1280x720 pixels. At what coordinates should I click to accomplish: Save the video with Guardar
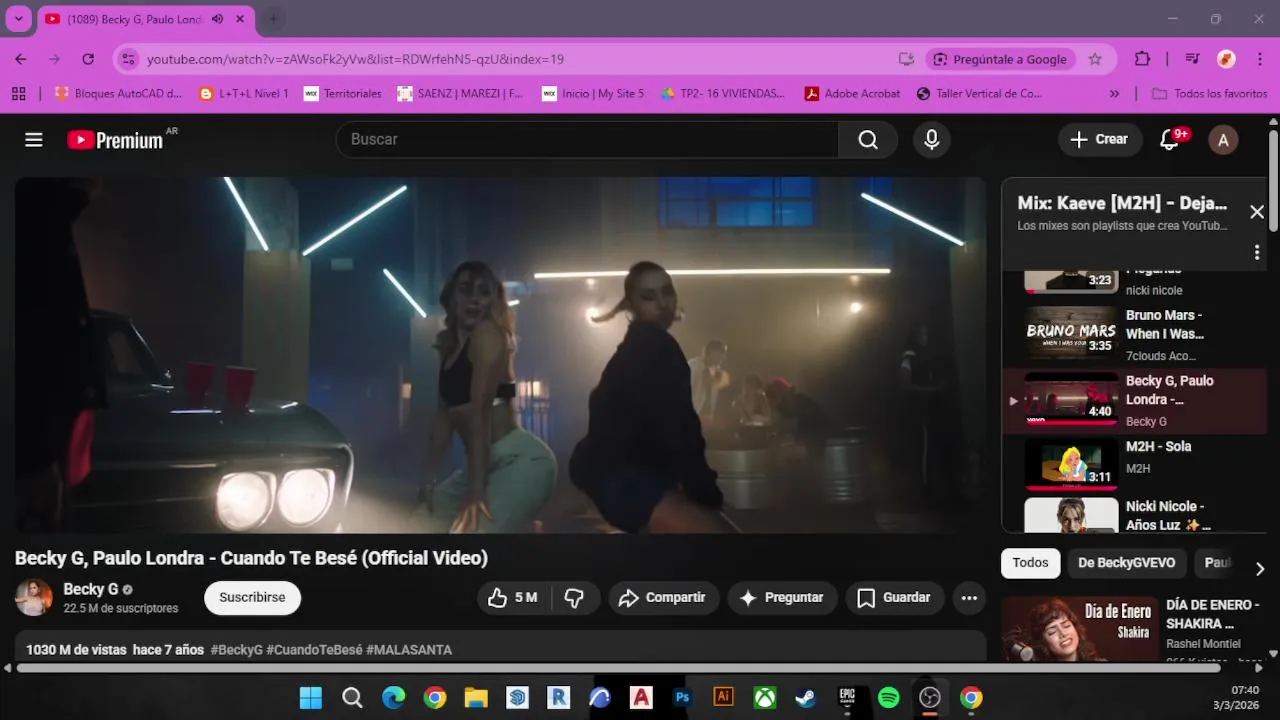click(x=895, y=598)
